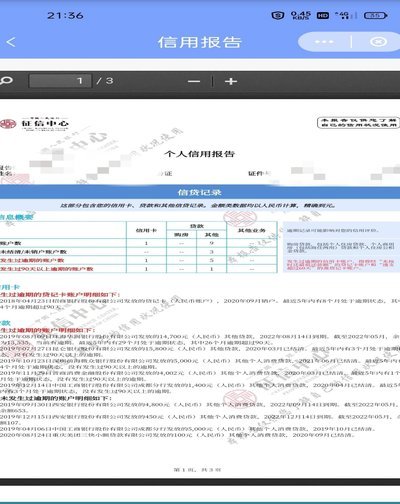Tap the 个人信用报告 document heading
400x504 pixels.
coord(199,154)
